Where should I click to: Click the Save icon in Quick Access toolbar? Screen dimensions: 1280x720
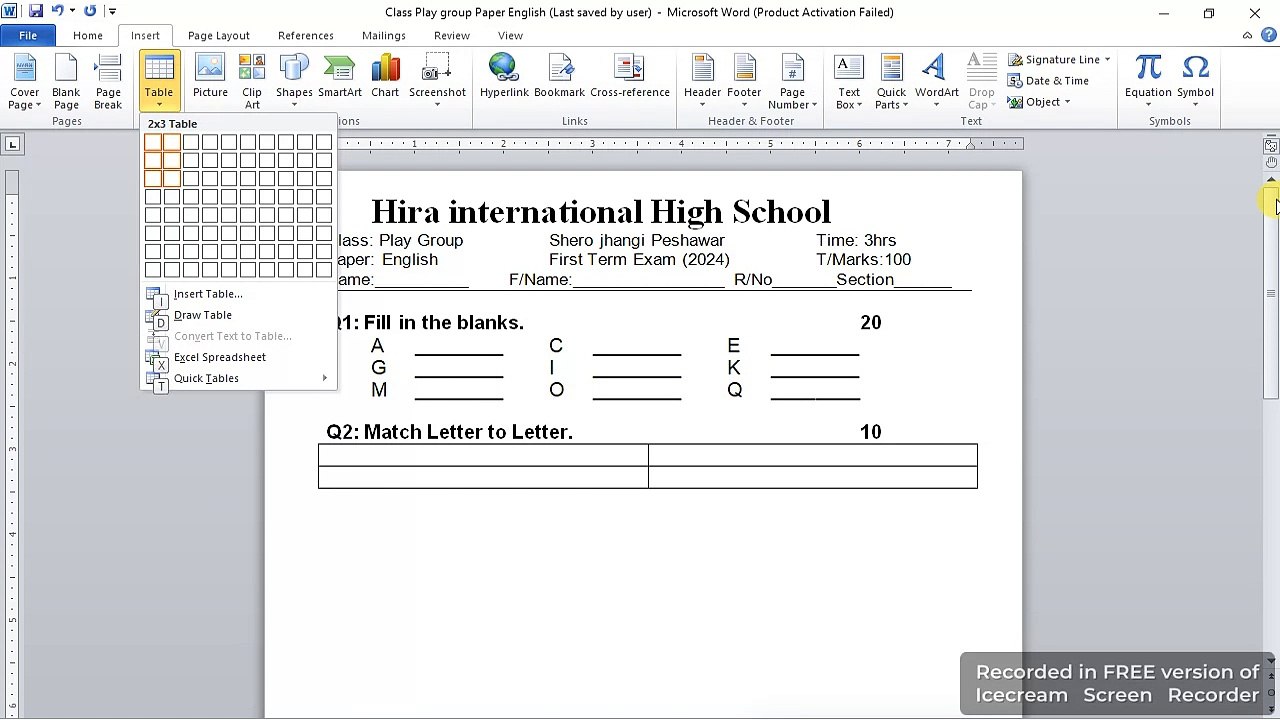pyautogui.click(x=36, y=12)
